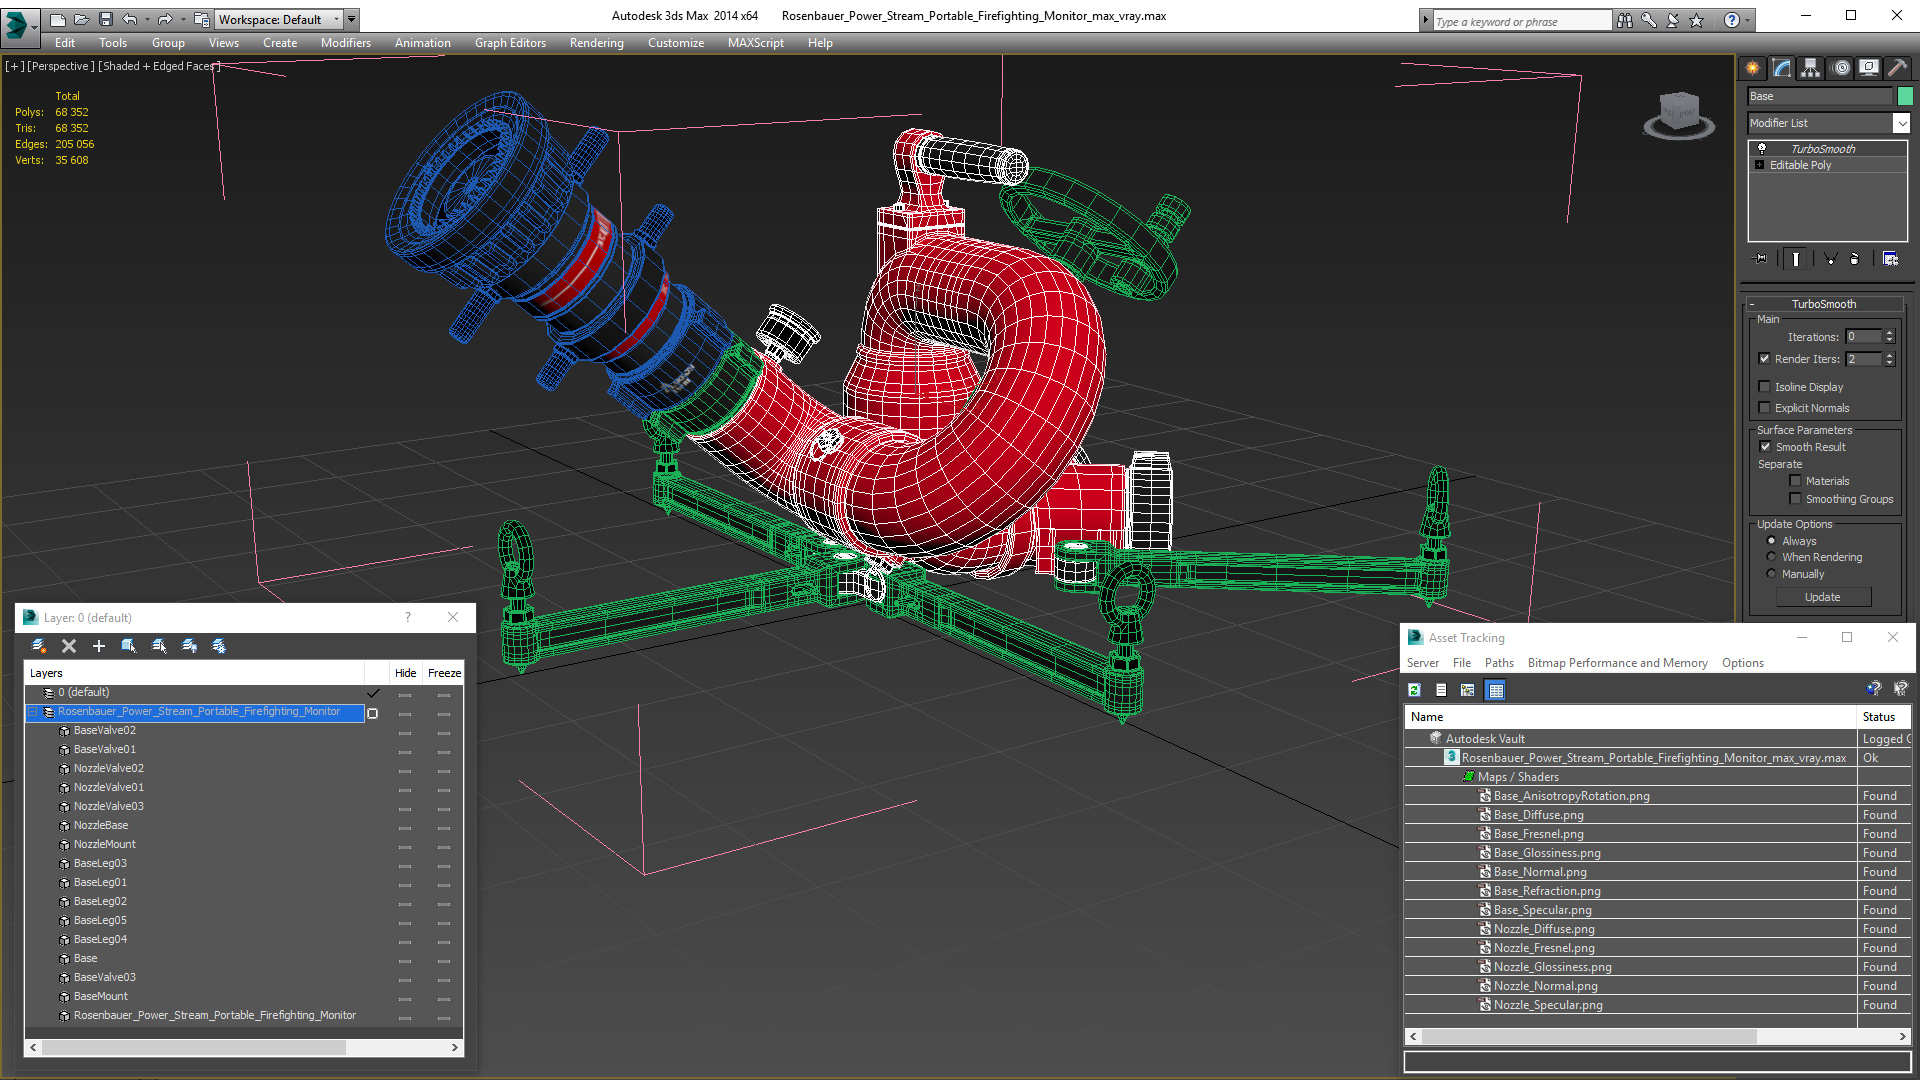Switch Asset Tracking to table view icon
This screenshot has height=1080, width=1920.
click(1496, 690)
